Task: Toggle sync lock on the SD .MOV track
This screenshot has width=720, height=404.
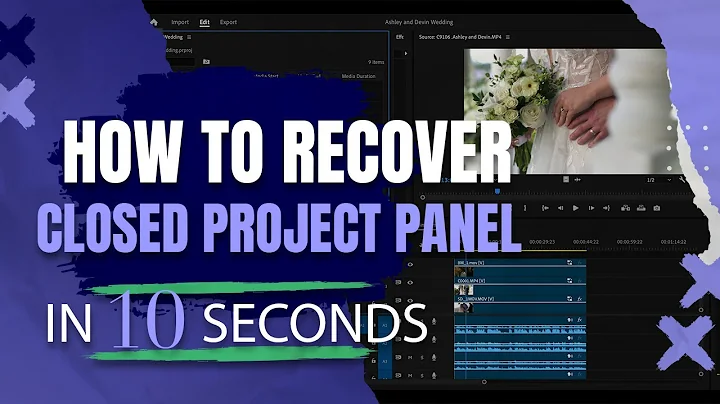Action: [398, 301]
